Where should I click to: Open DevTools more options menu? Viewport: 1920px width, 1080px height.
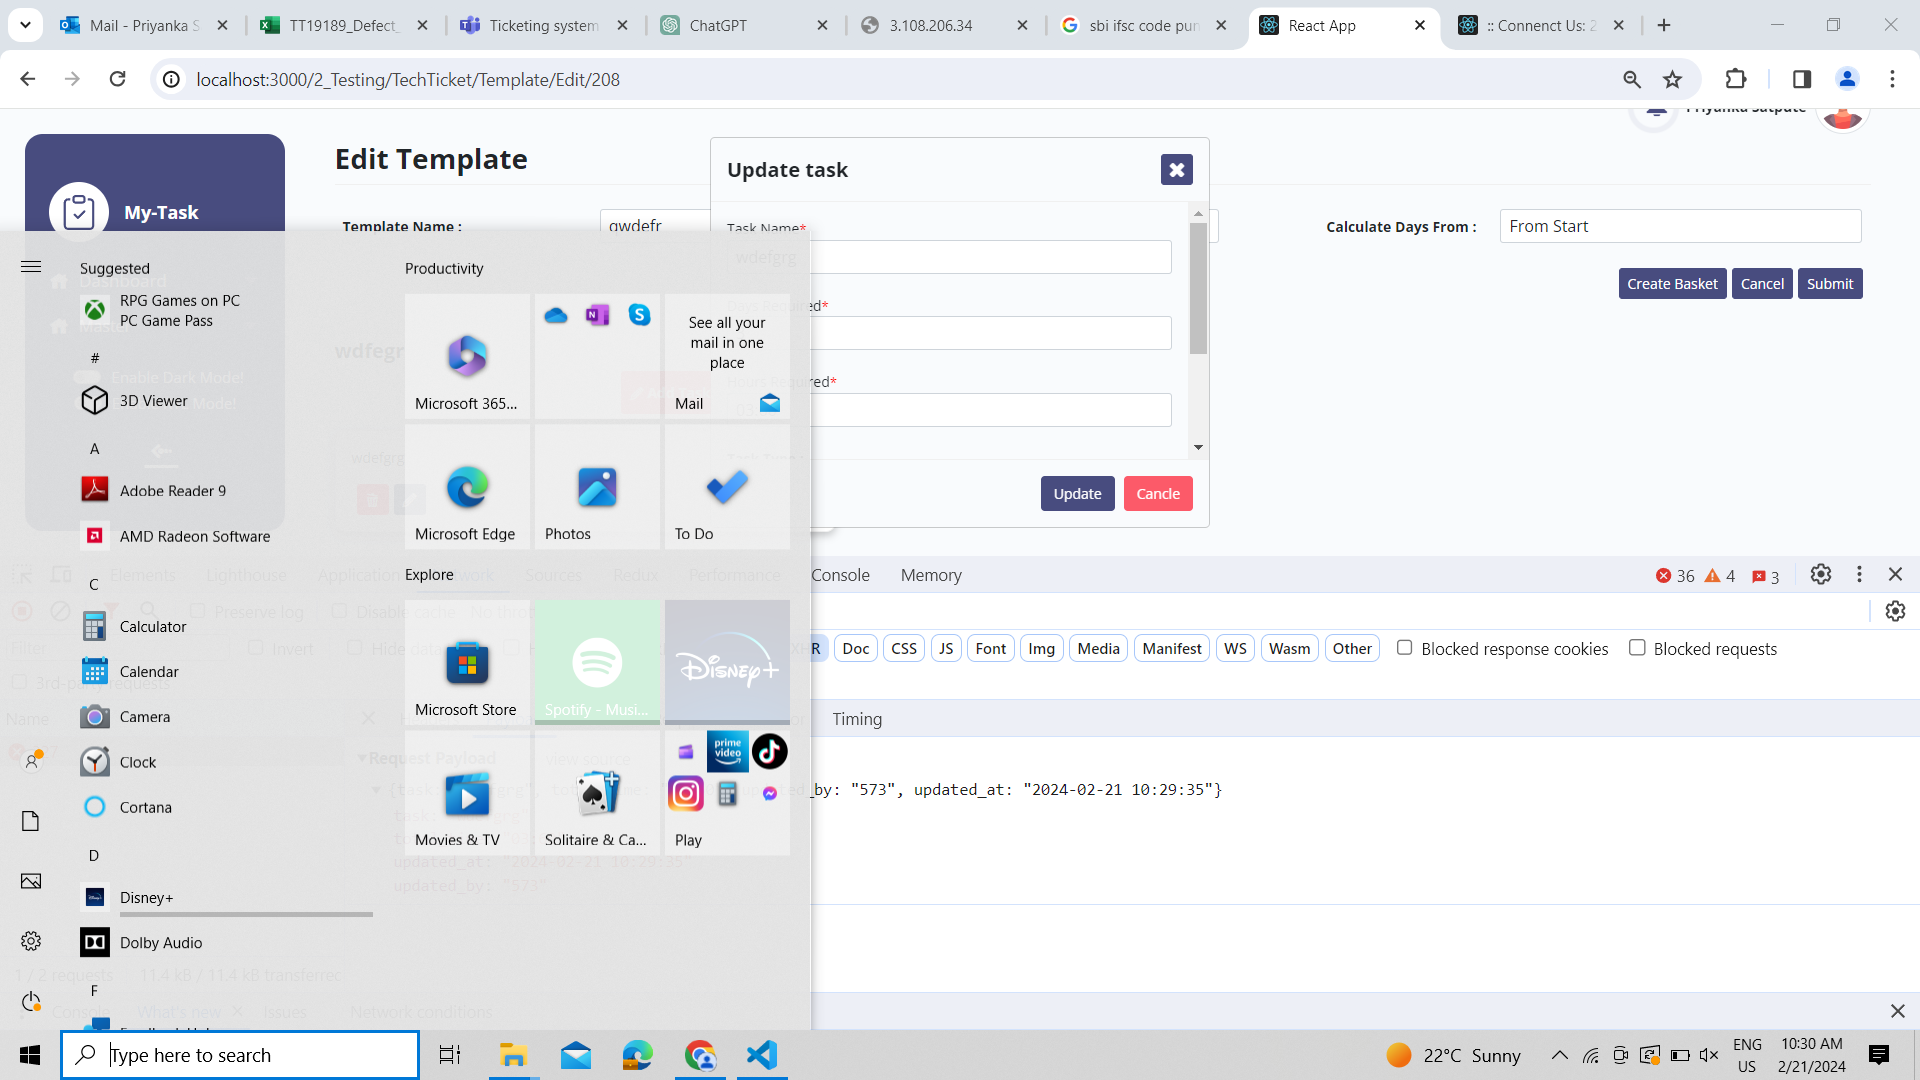(x=1859, y=574)
